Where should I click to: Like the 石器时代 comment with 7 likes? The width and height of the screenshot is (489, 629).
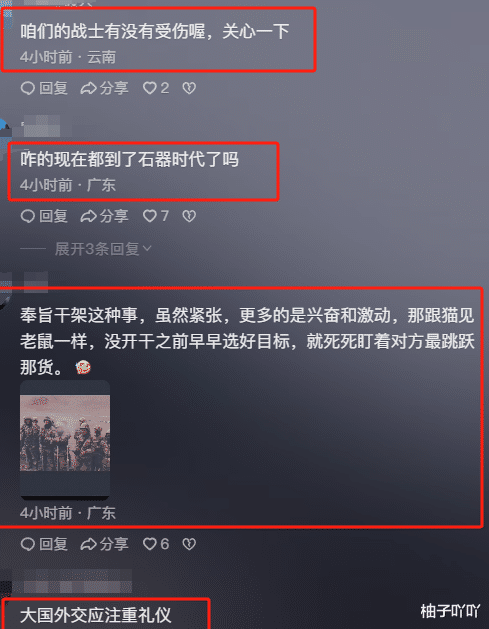(x=156, y=216)
